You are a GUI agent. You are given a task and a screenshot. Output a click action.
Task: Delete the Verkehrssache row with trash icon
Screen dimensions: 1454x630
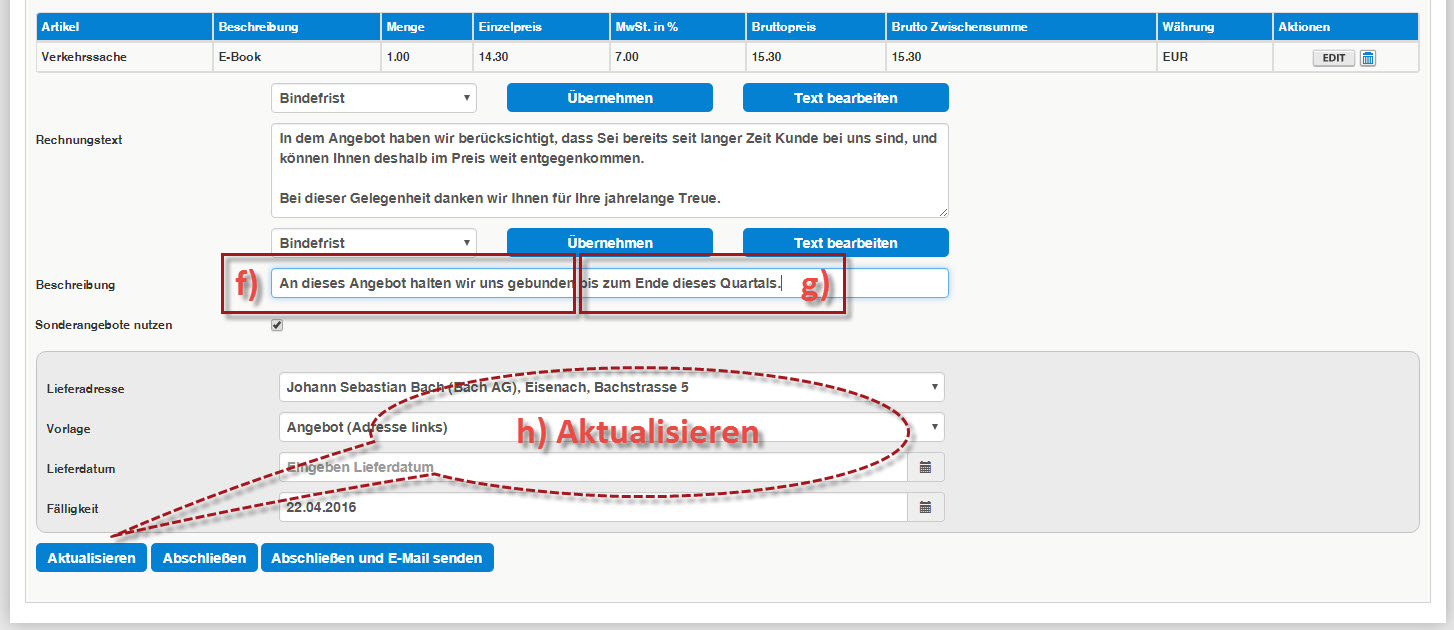click(x=1368, y=58)
